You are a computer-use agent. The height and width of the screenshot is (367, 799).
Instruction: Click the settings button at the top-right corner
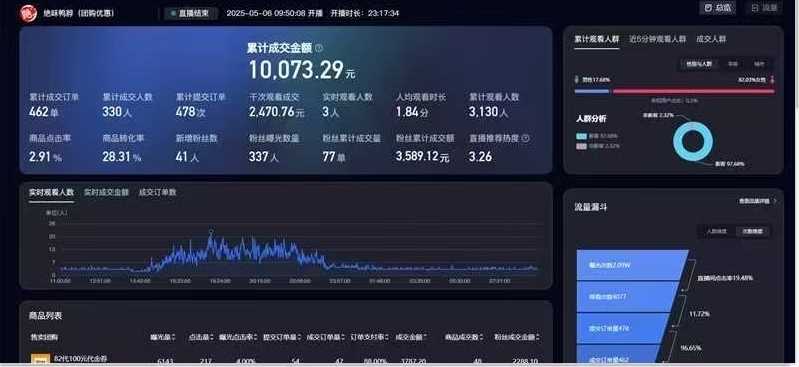coord(764,8)
